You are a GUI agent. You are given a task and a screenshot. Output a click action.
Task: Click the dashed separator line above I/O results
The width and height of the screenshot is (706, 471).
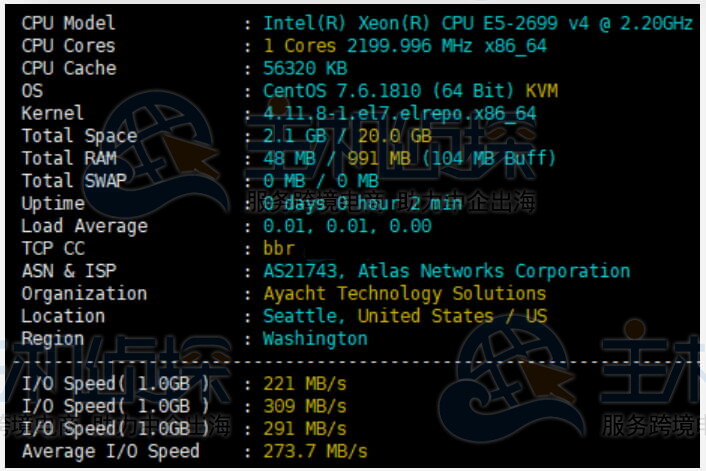tap(360, 361)
